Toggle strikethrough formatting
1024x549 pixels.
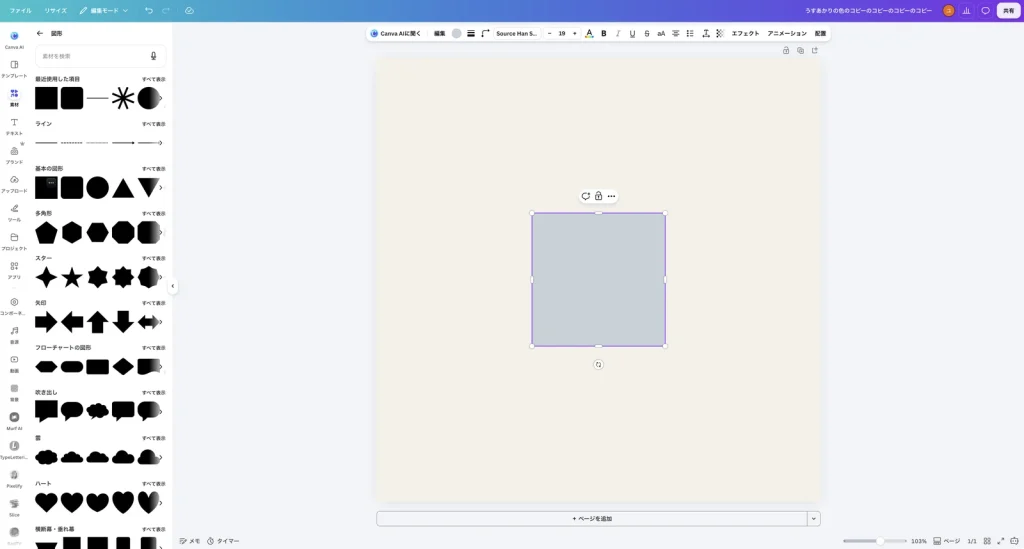click(647, 33)
